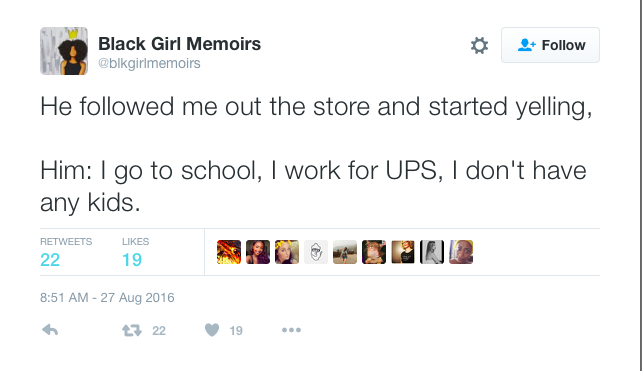This screenshot has width=642, height=371.
Task: View the 19 likes list
Action: [135, 253]
